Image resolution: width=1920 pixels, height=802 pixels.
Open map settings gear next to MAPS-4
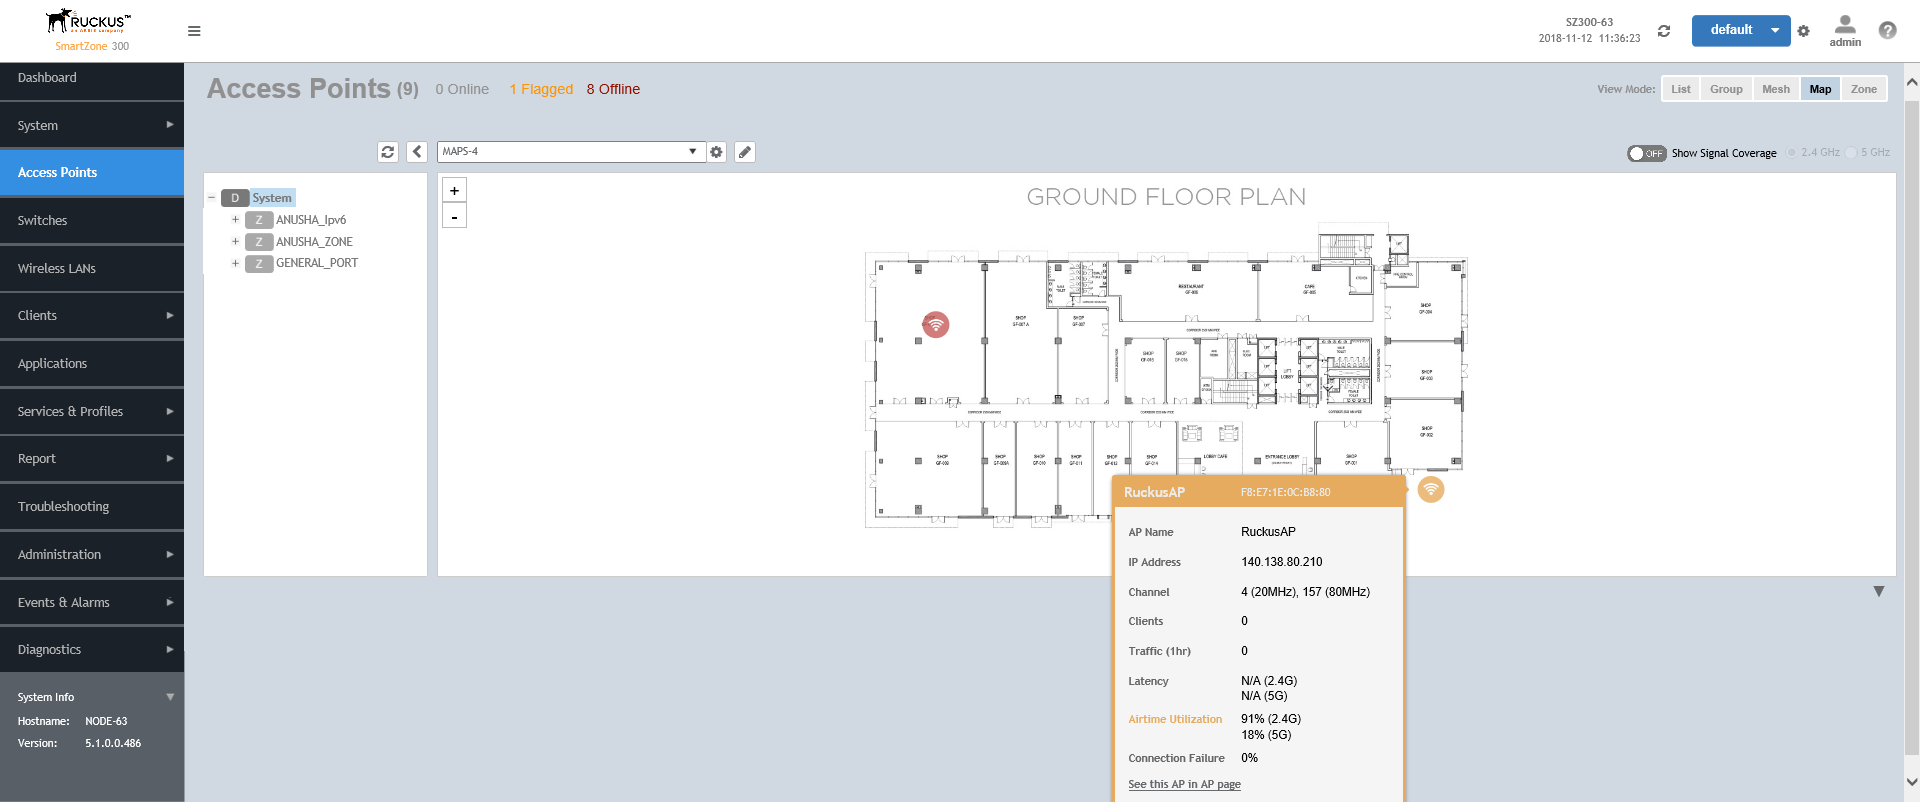716,152
